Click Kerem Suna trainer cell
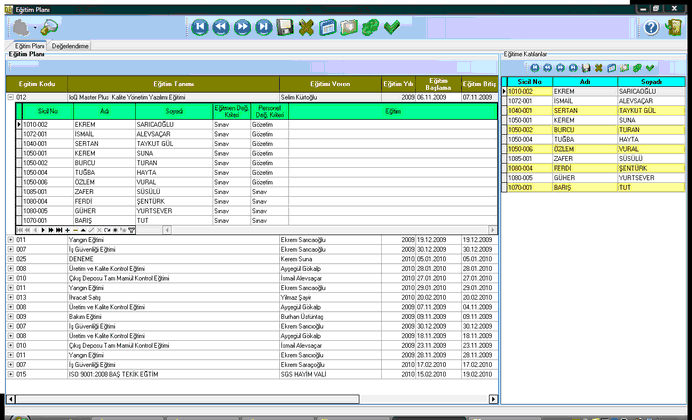 [x=331, y=259]
